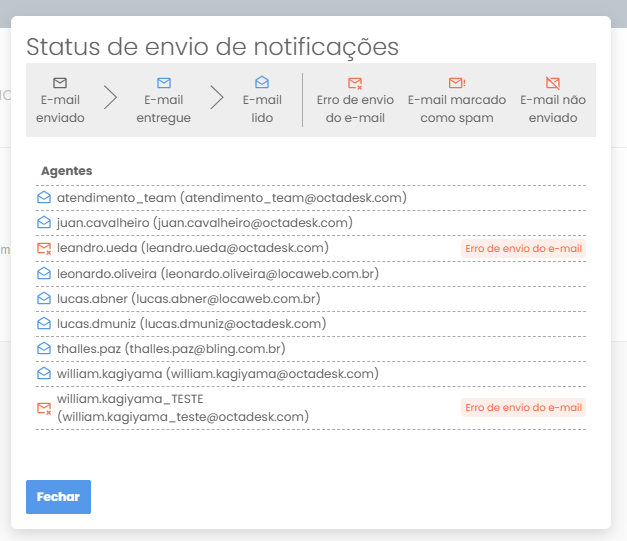Select leandro.ueda@octadesk.com agent text
The image size is (627, 541).
[193, 248]
